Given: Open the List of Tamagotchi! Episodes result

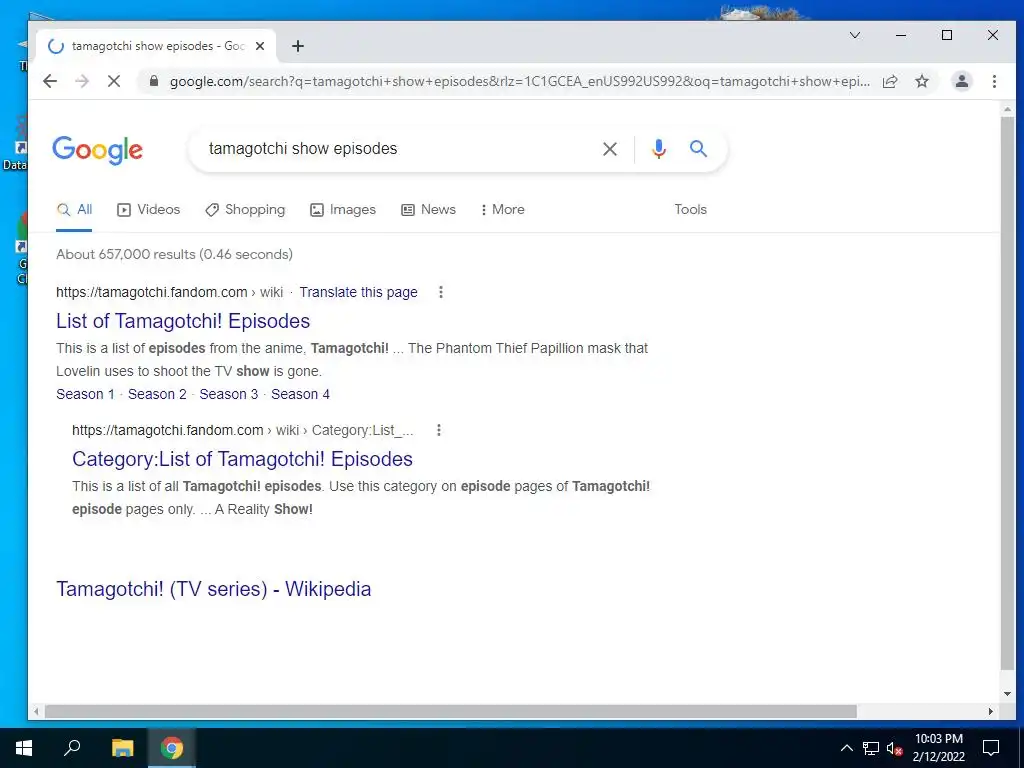Looking at the screenshot, I should coord(183,321).
